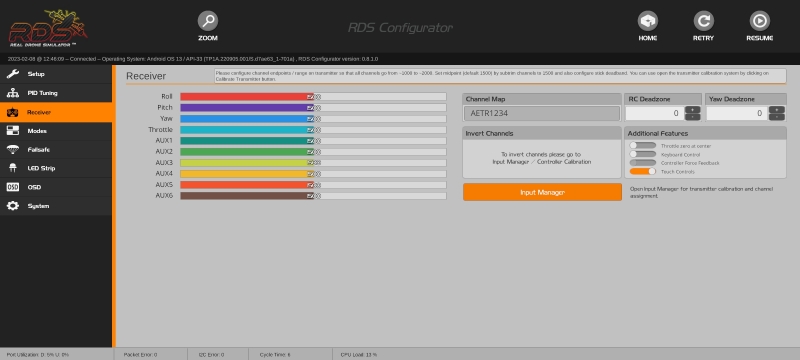Viewport: 800px width, 360px height.
Task: Click the Receiver page heading
Action: (x=146, y=76)
